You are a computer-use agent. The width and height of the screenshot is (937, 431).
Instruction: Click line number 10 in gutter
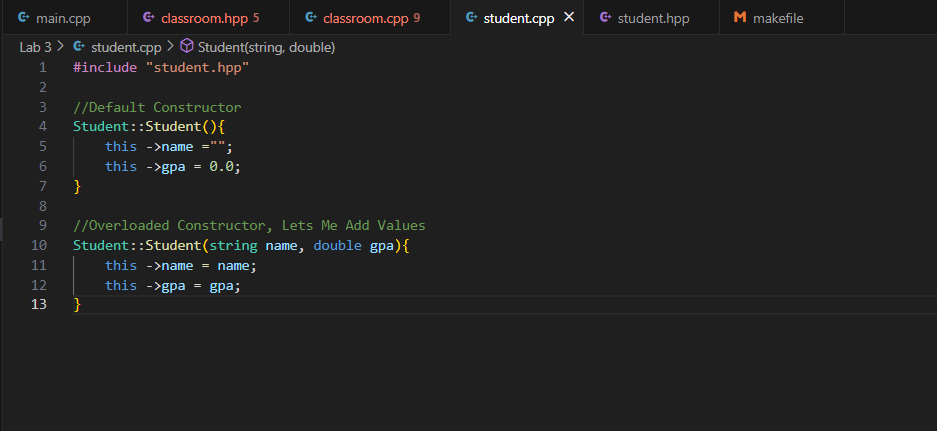click(38, 245)
